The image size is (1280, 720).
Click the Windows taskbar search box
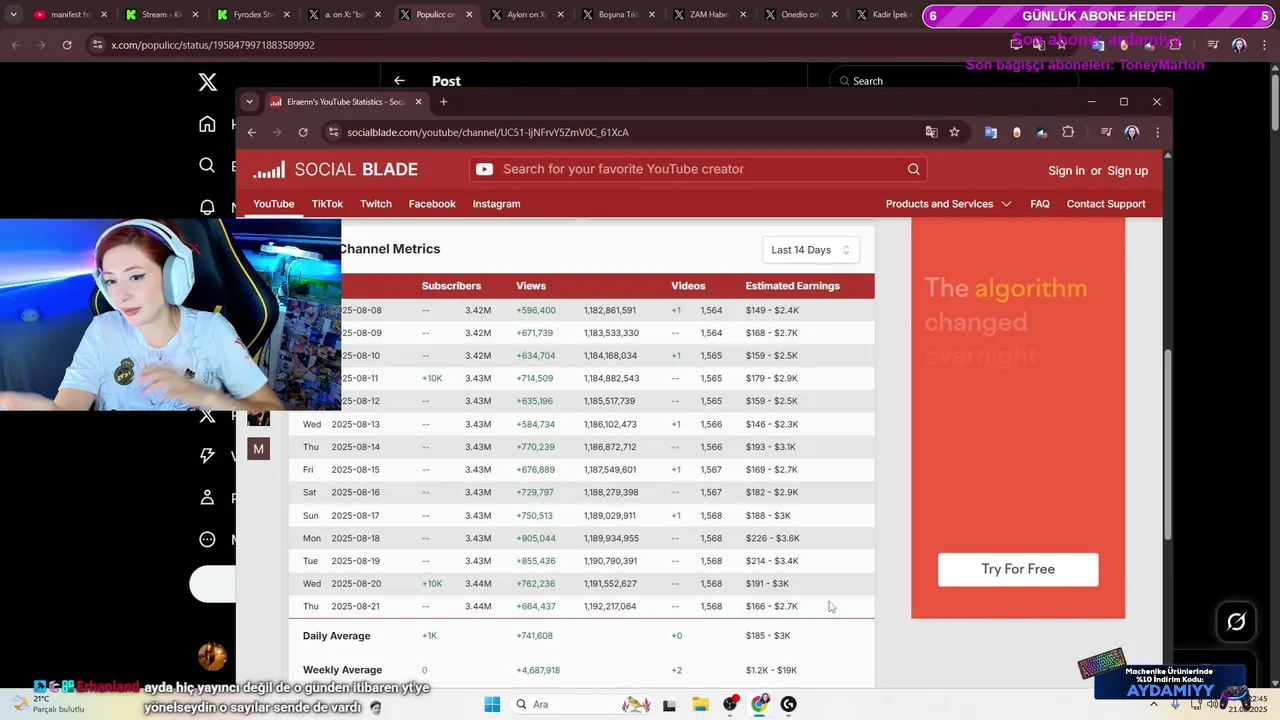tap(582, 704)
